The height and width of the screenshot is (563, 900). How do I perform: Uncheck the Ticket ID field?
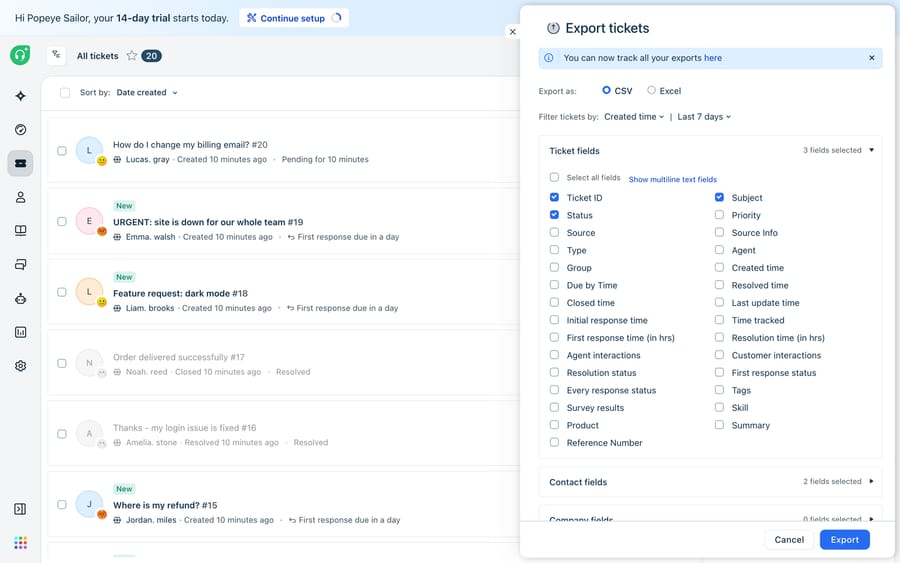(554, 197)
